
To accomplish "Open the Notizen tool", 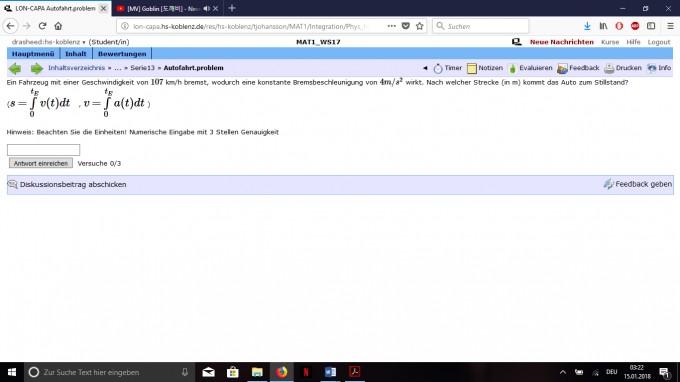I will tap(484, 68).
